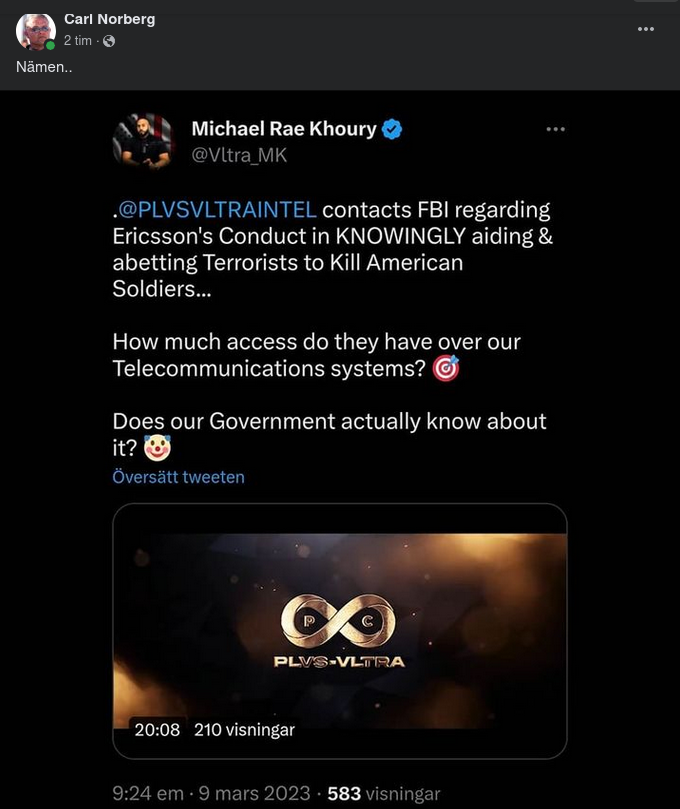680x809 pixels.
Task: Open the Facebook post three-dot options menu
Action: point(644,31)
